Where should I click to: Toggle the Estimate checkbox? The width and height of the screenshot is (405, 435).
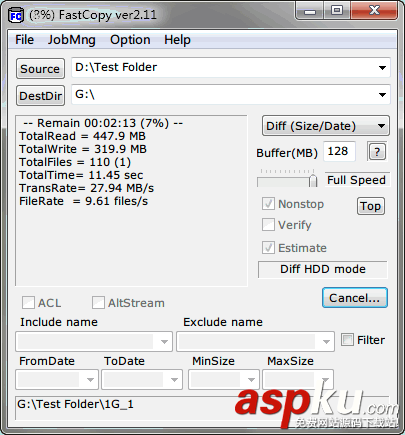(x=268, y=248)
